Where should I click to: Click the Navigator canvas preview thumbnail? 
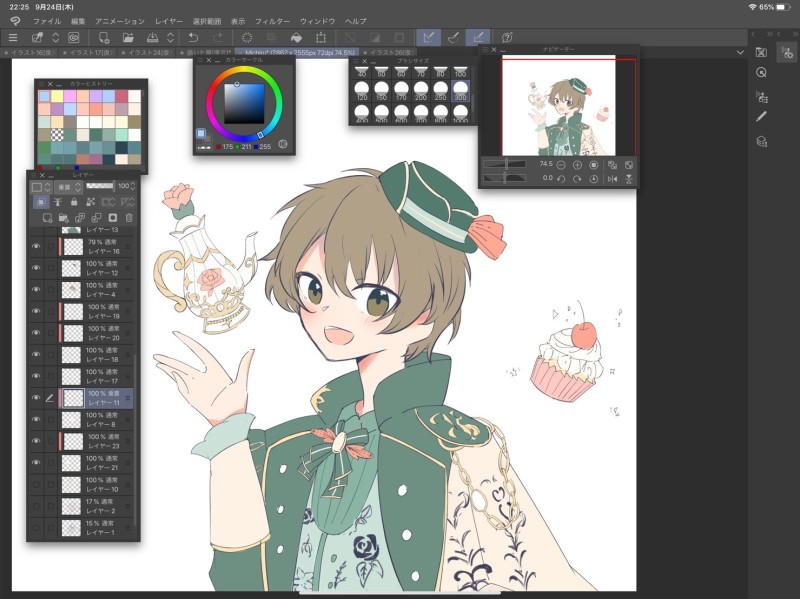tap(559, 106)
